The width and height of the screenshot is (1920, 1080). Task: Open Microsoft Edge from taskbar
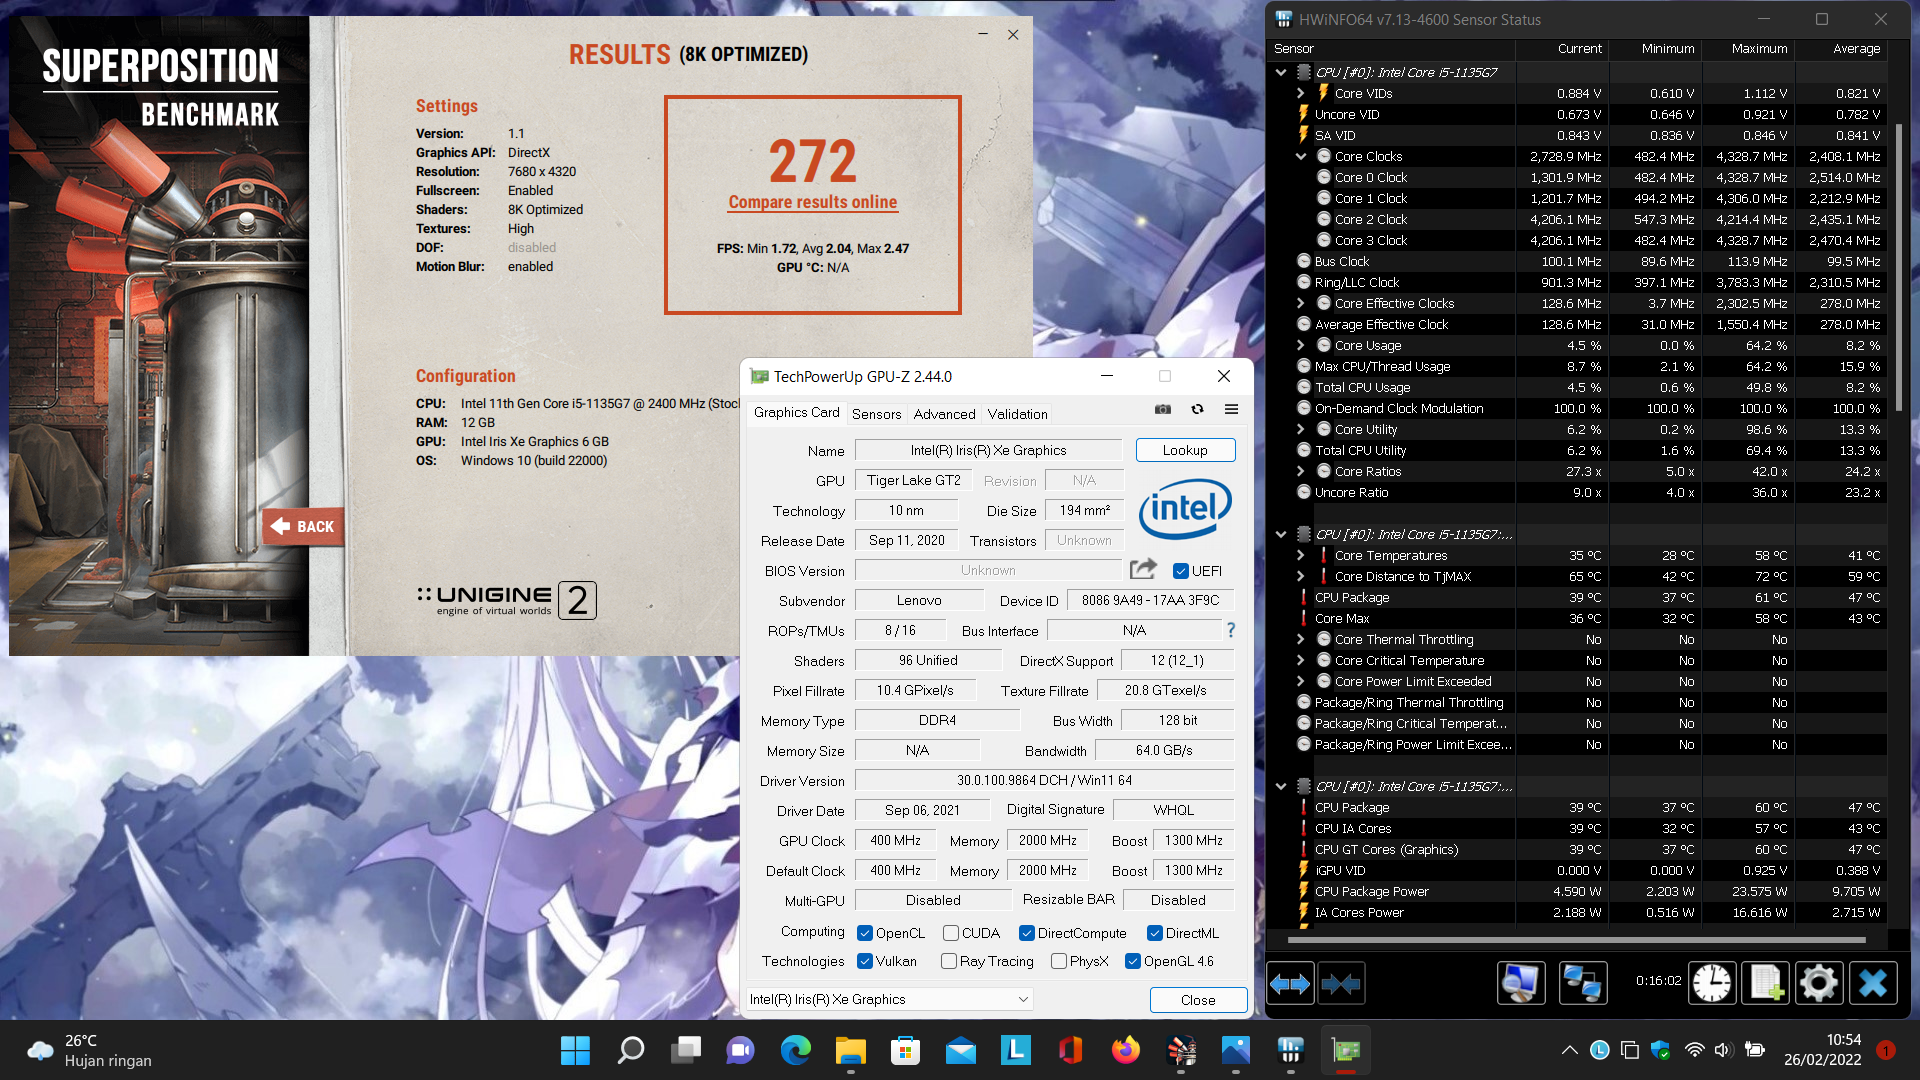pos(795,1050)
